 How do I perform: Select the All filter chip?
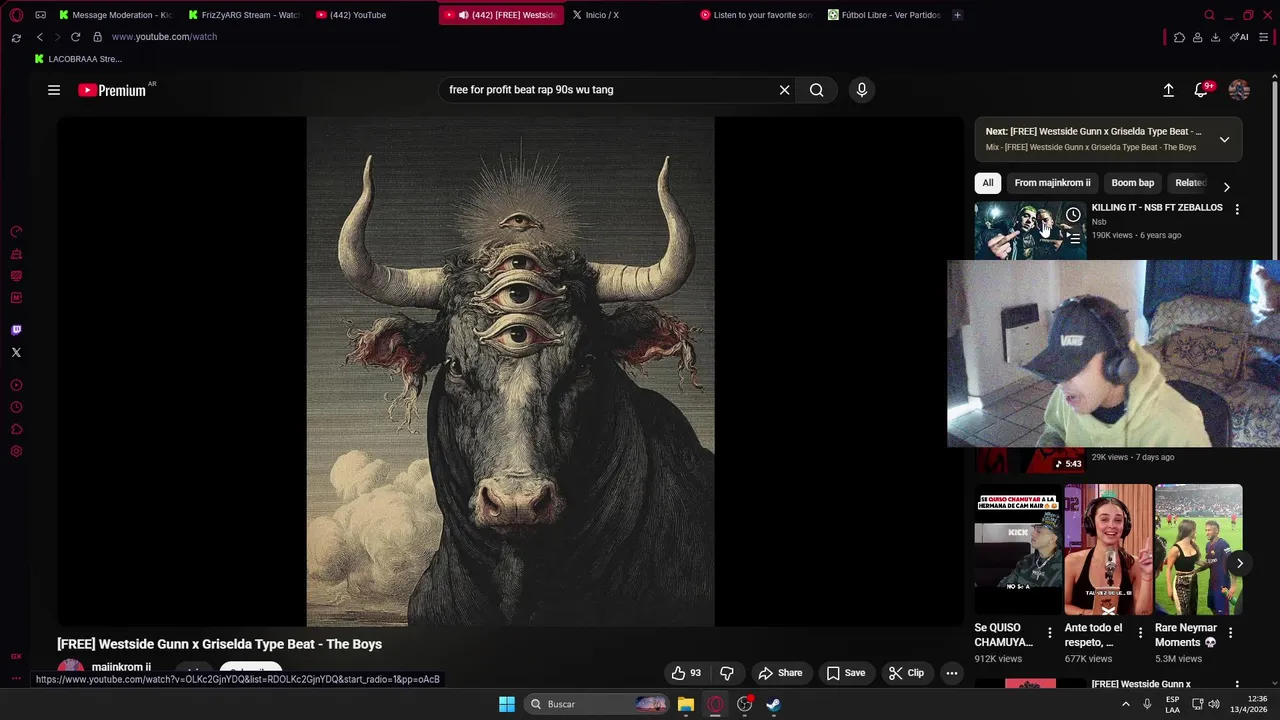point(988,183)
